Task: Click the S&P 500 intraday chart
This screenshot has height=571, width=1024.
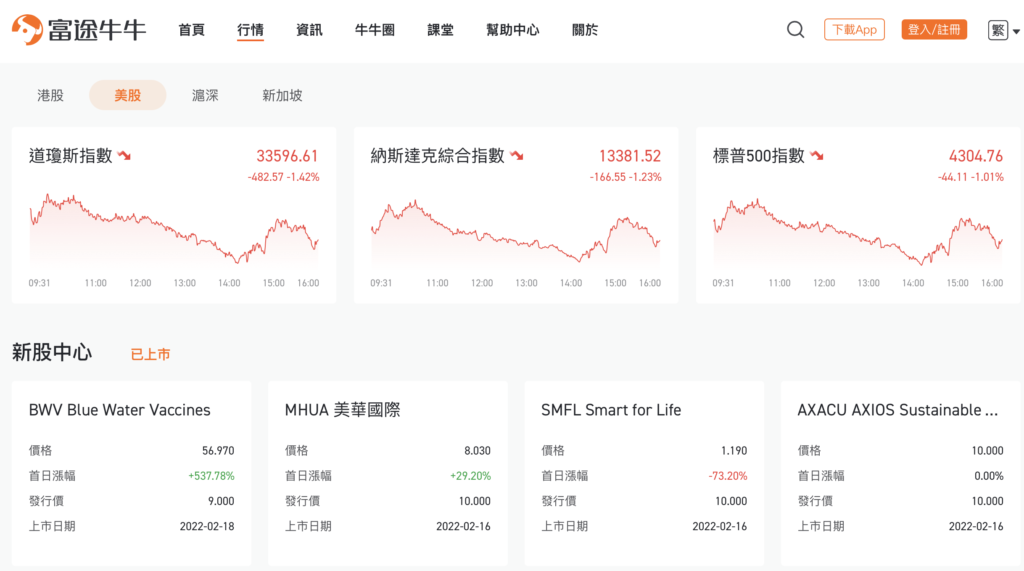Action: (x=858, y=233)
